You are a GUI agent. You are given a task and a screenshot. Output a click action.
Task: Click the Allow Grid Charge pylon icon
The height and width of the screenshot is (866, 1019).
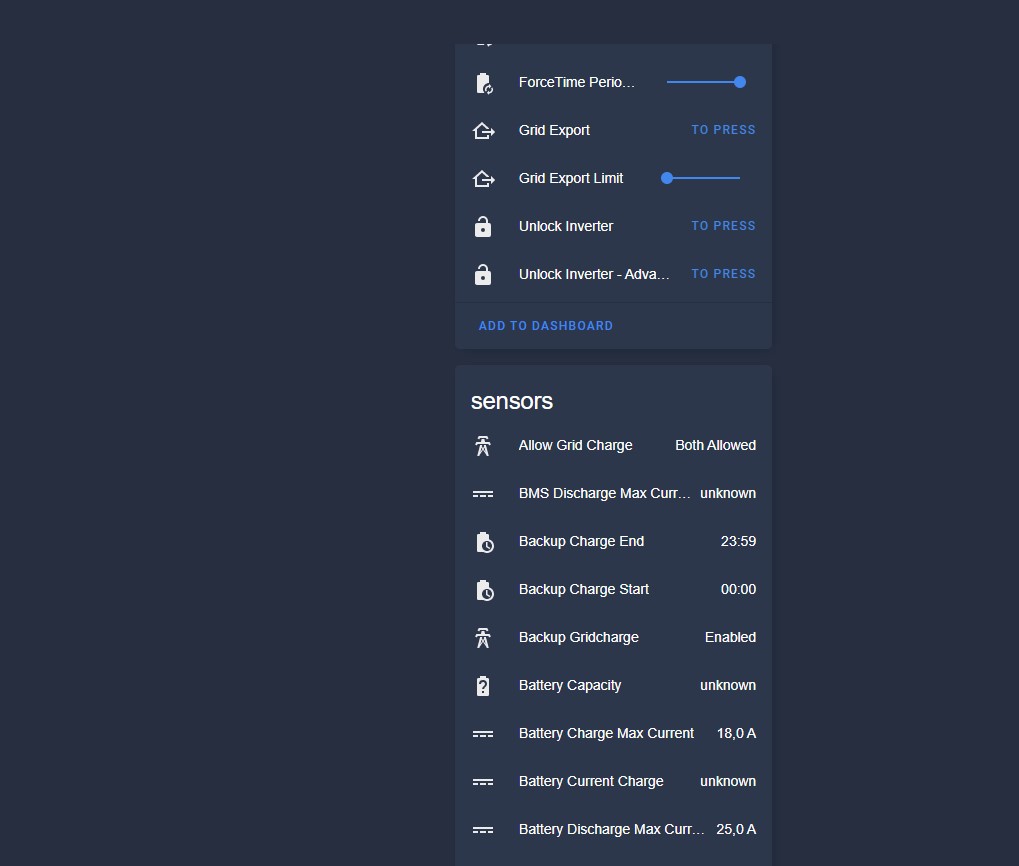tap(483, 446)
